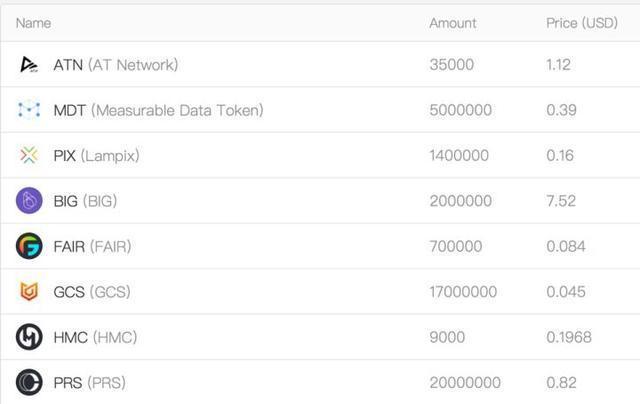Open the PIX (Lampix) token name
Image resolution: width=640 pixels, height=404 pixels.
click(x=96, y=156)
